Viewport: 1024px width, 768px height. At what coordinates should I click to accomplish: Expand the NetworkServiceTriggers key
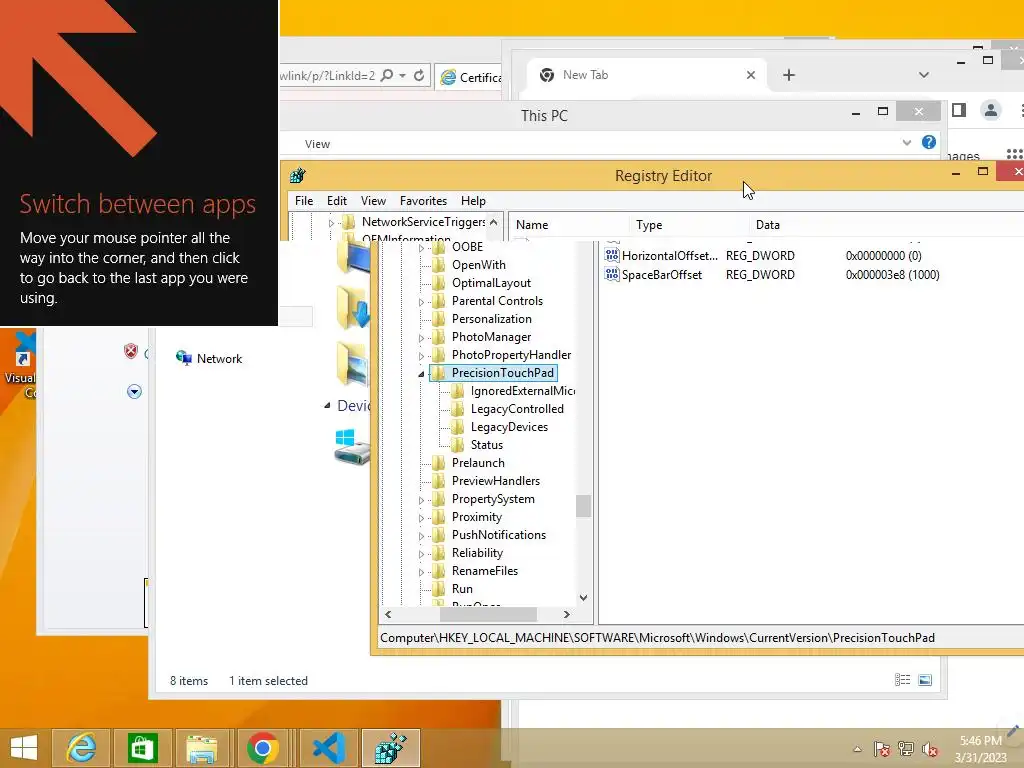point(331,223)
